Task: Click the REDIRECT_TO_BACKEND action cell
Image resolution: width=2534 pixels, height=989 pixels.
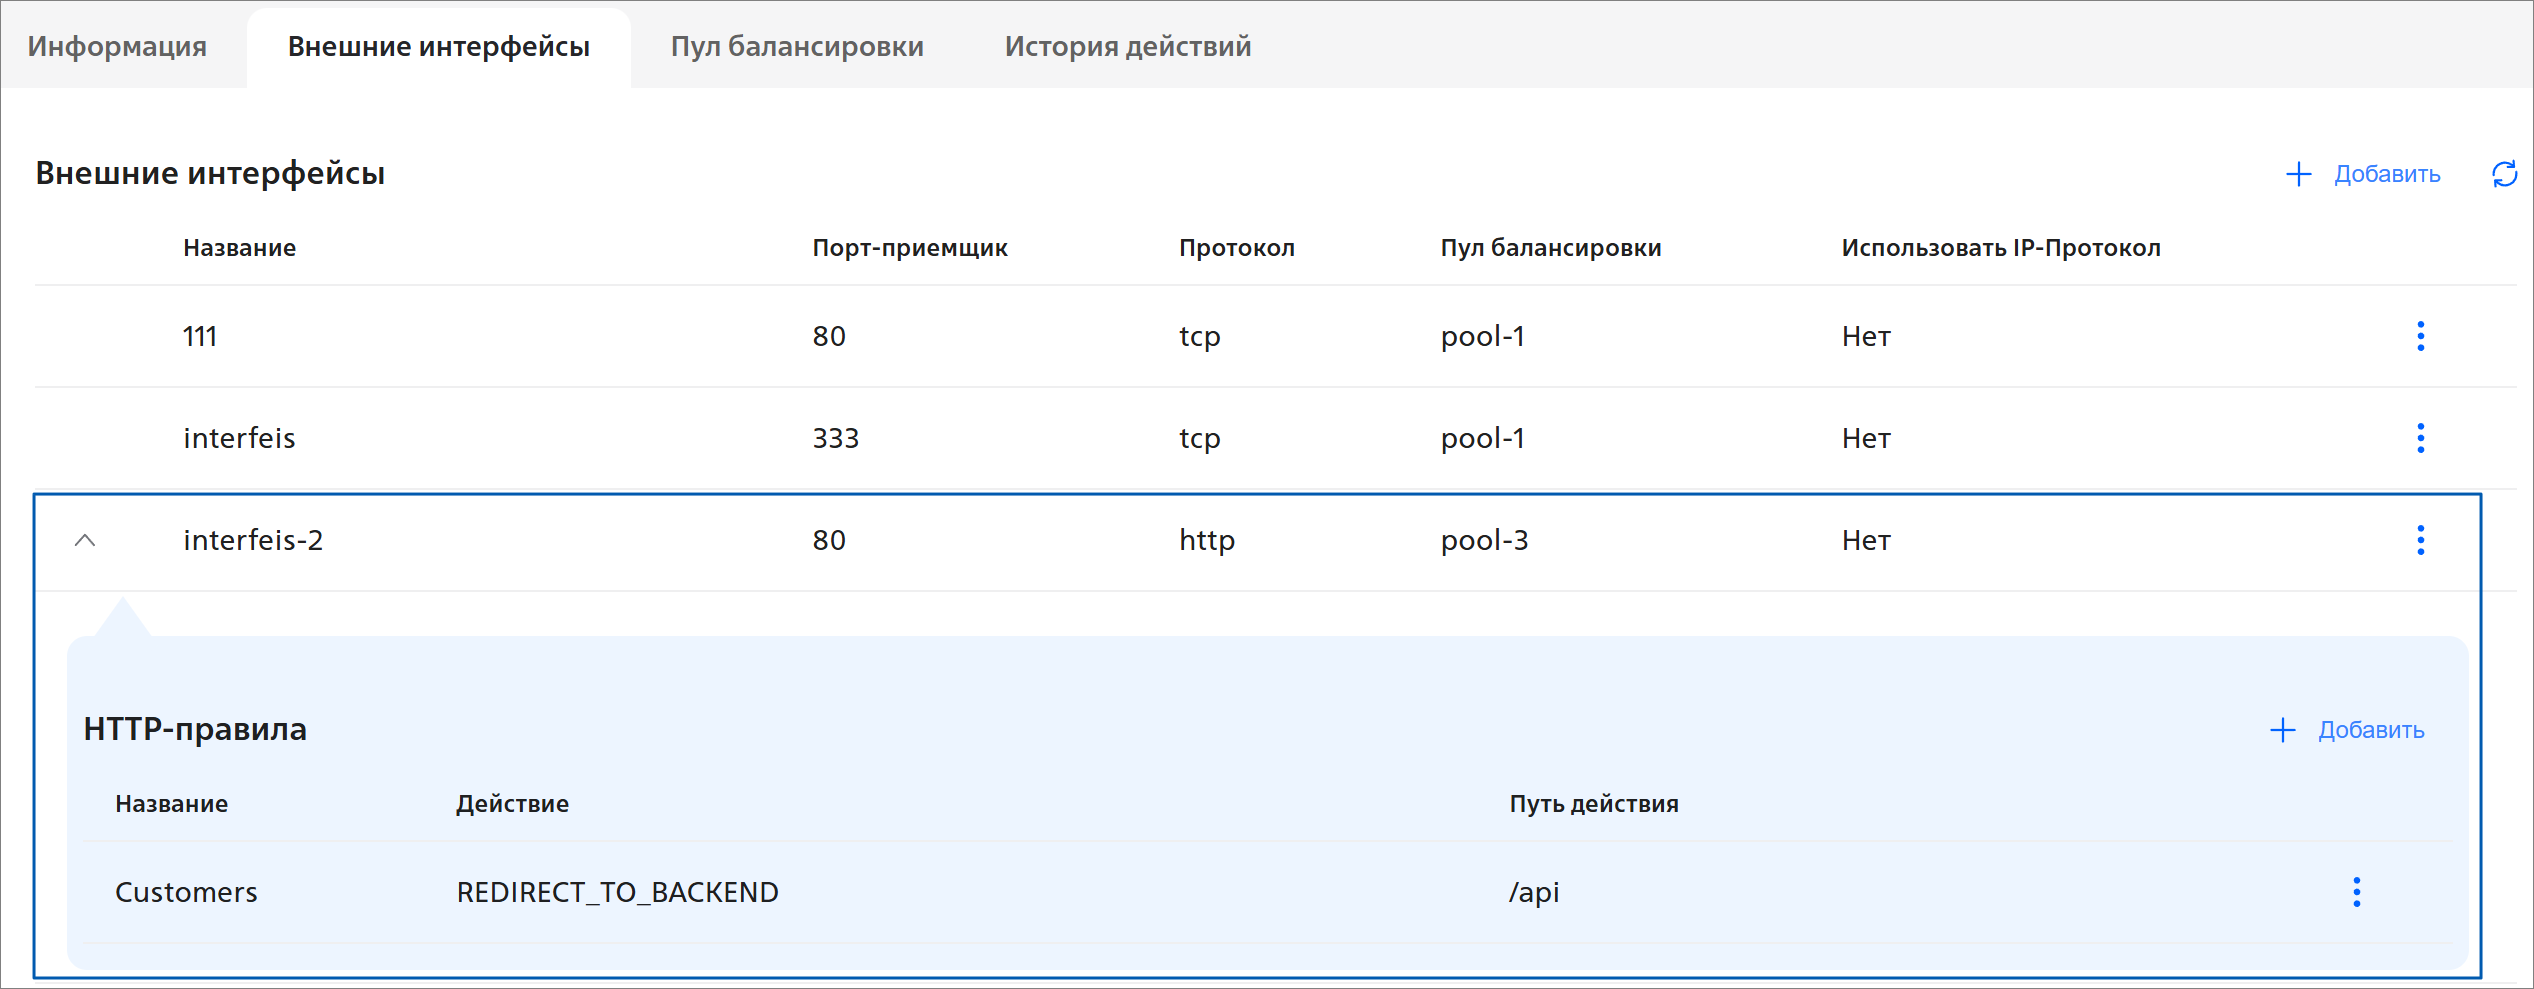Action: [617, 892]
